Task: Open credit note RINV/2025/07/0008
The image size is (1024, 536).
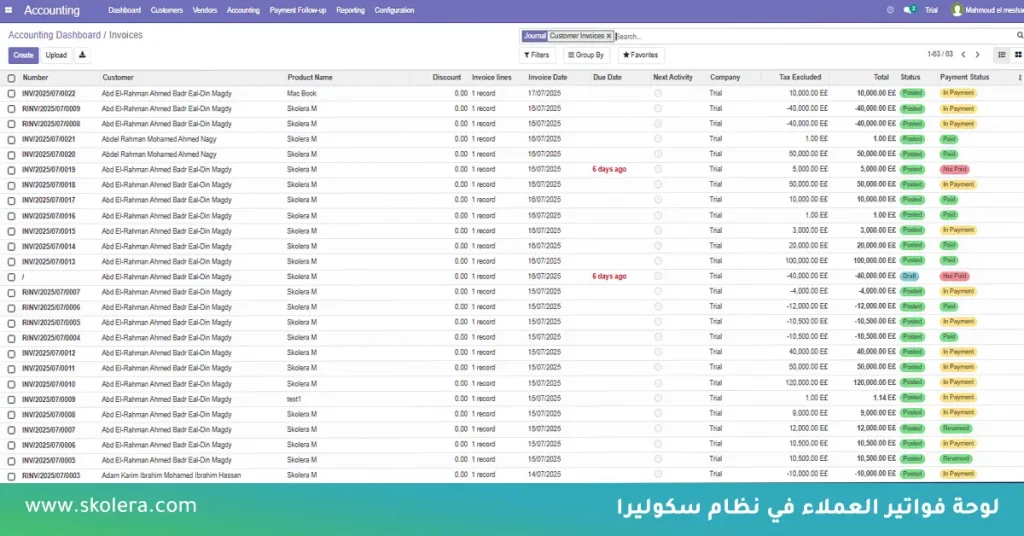Action: (51, 123)
